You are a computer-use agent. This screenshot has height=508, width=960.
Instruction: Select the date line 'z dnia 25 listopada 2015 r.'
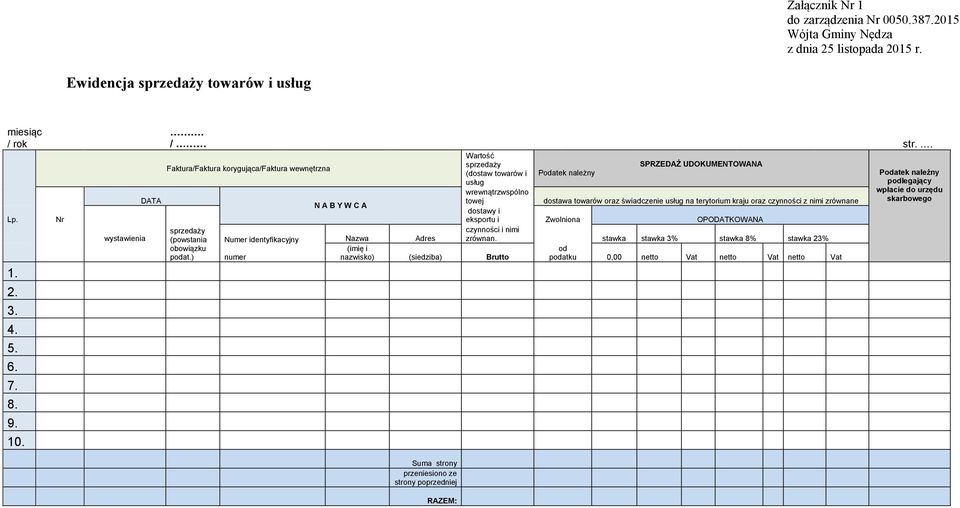tap(854, 49)
